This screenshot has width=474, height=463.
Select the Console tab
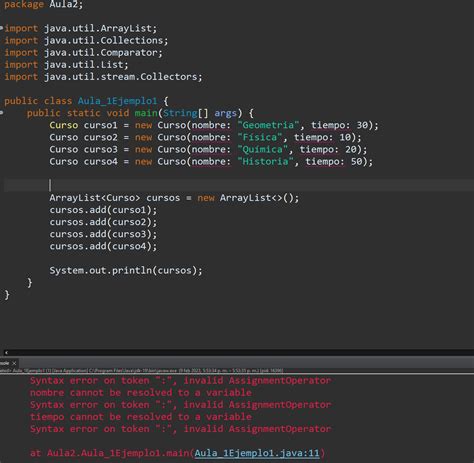pos(5,363)
